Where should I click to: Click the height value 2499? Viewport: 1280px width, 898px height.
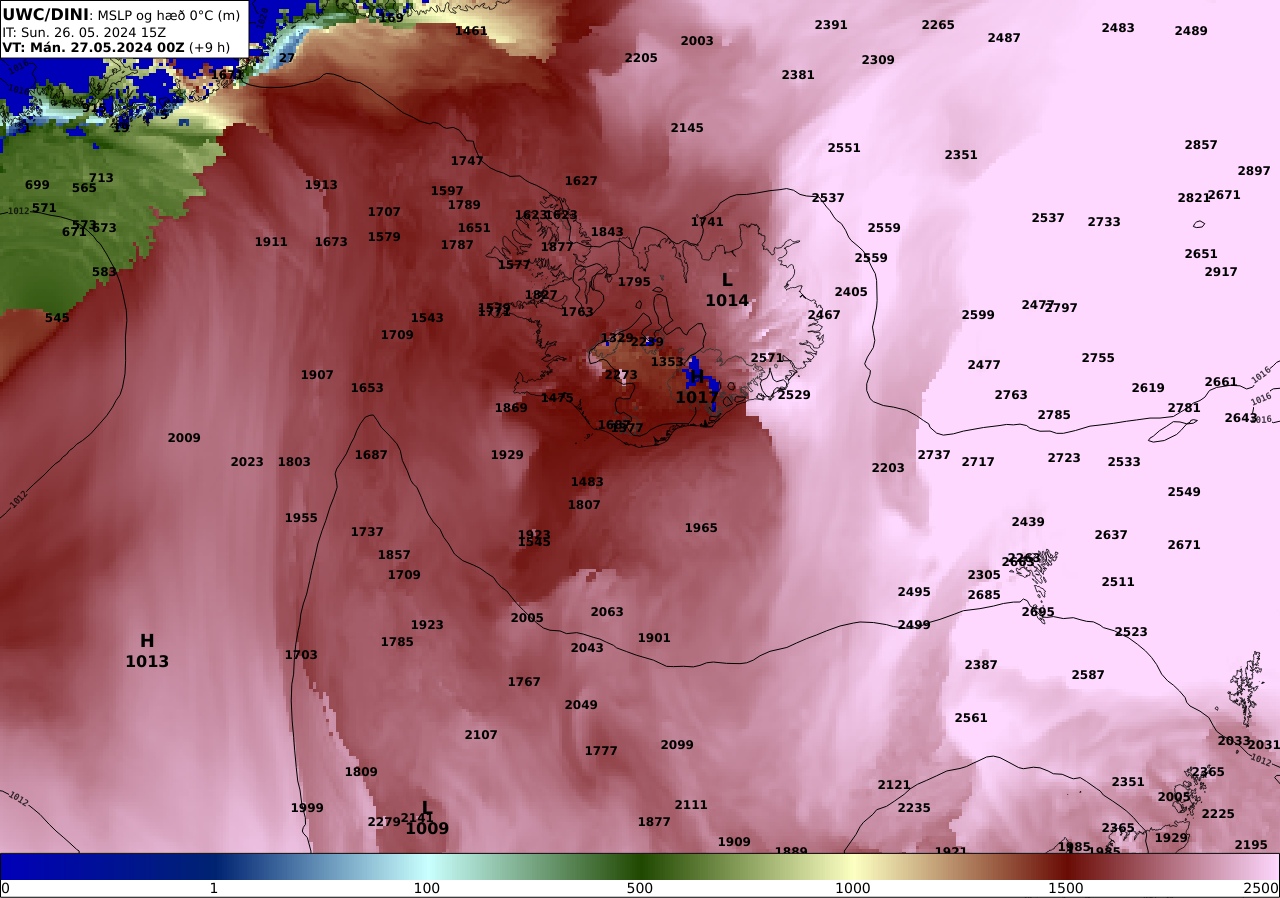[914, 625]
